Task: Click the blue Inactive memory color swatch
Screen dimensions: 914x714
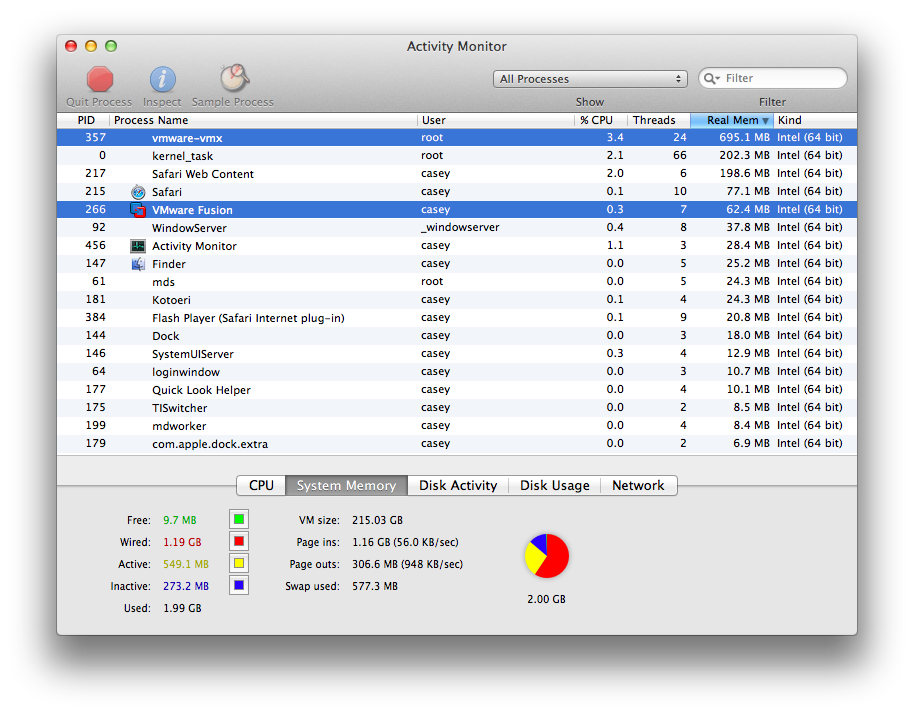Action: (x=239, y=585)
